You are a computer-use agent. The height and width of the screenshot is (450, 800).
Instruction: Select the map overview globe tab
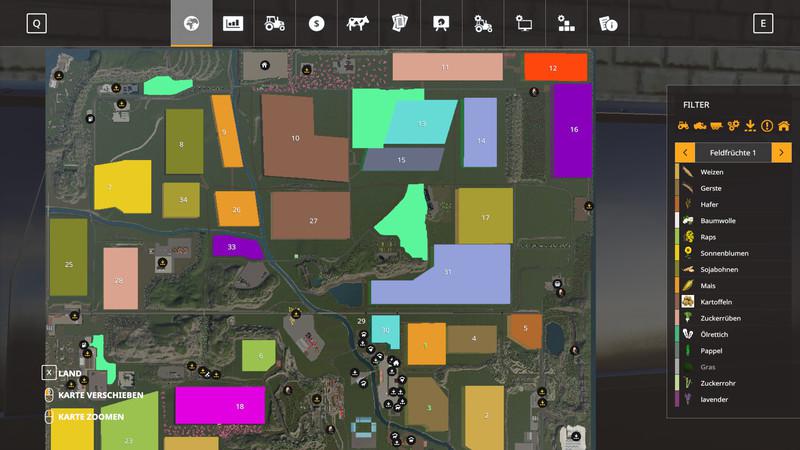(x=191, y=24)
